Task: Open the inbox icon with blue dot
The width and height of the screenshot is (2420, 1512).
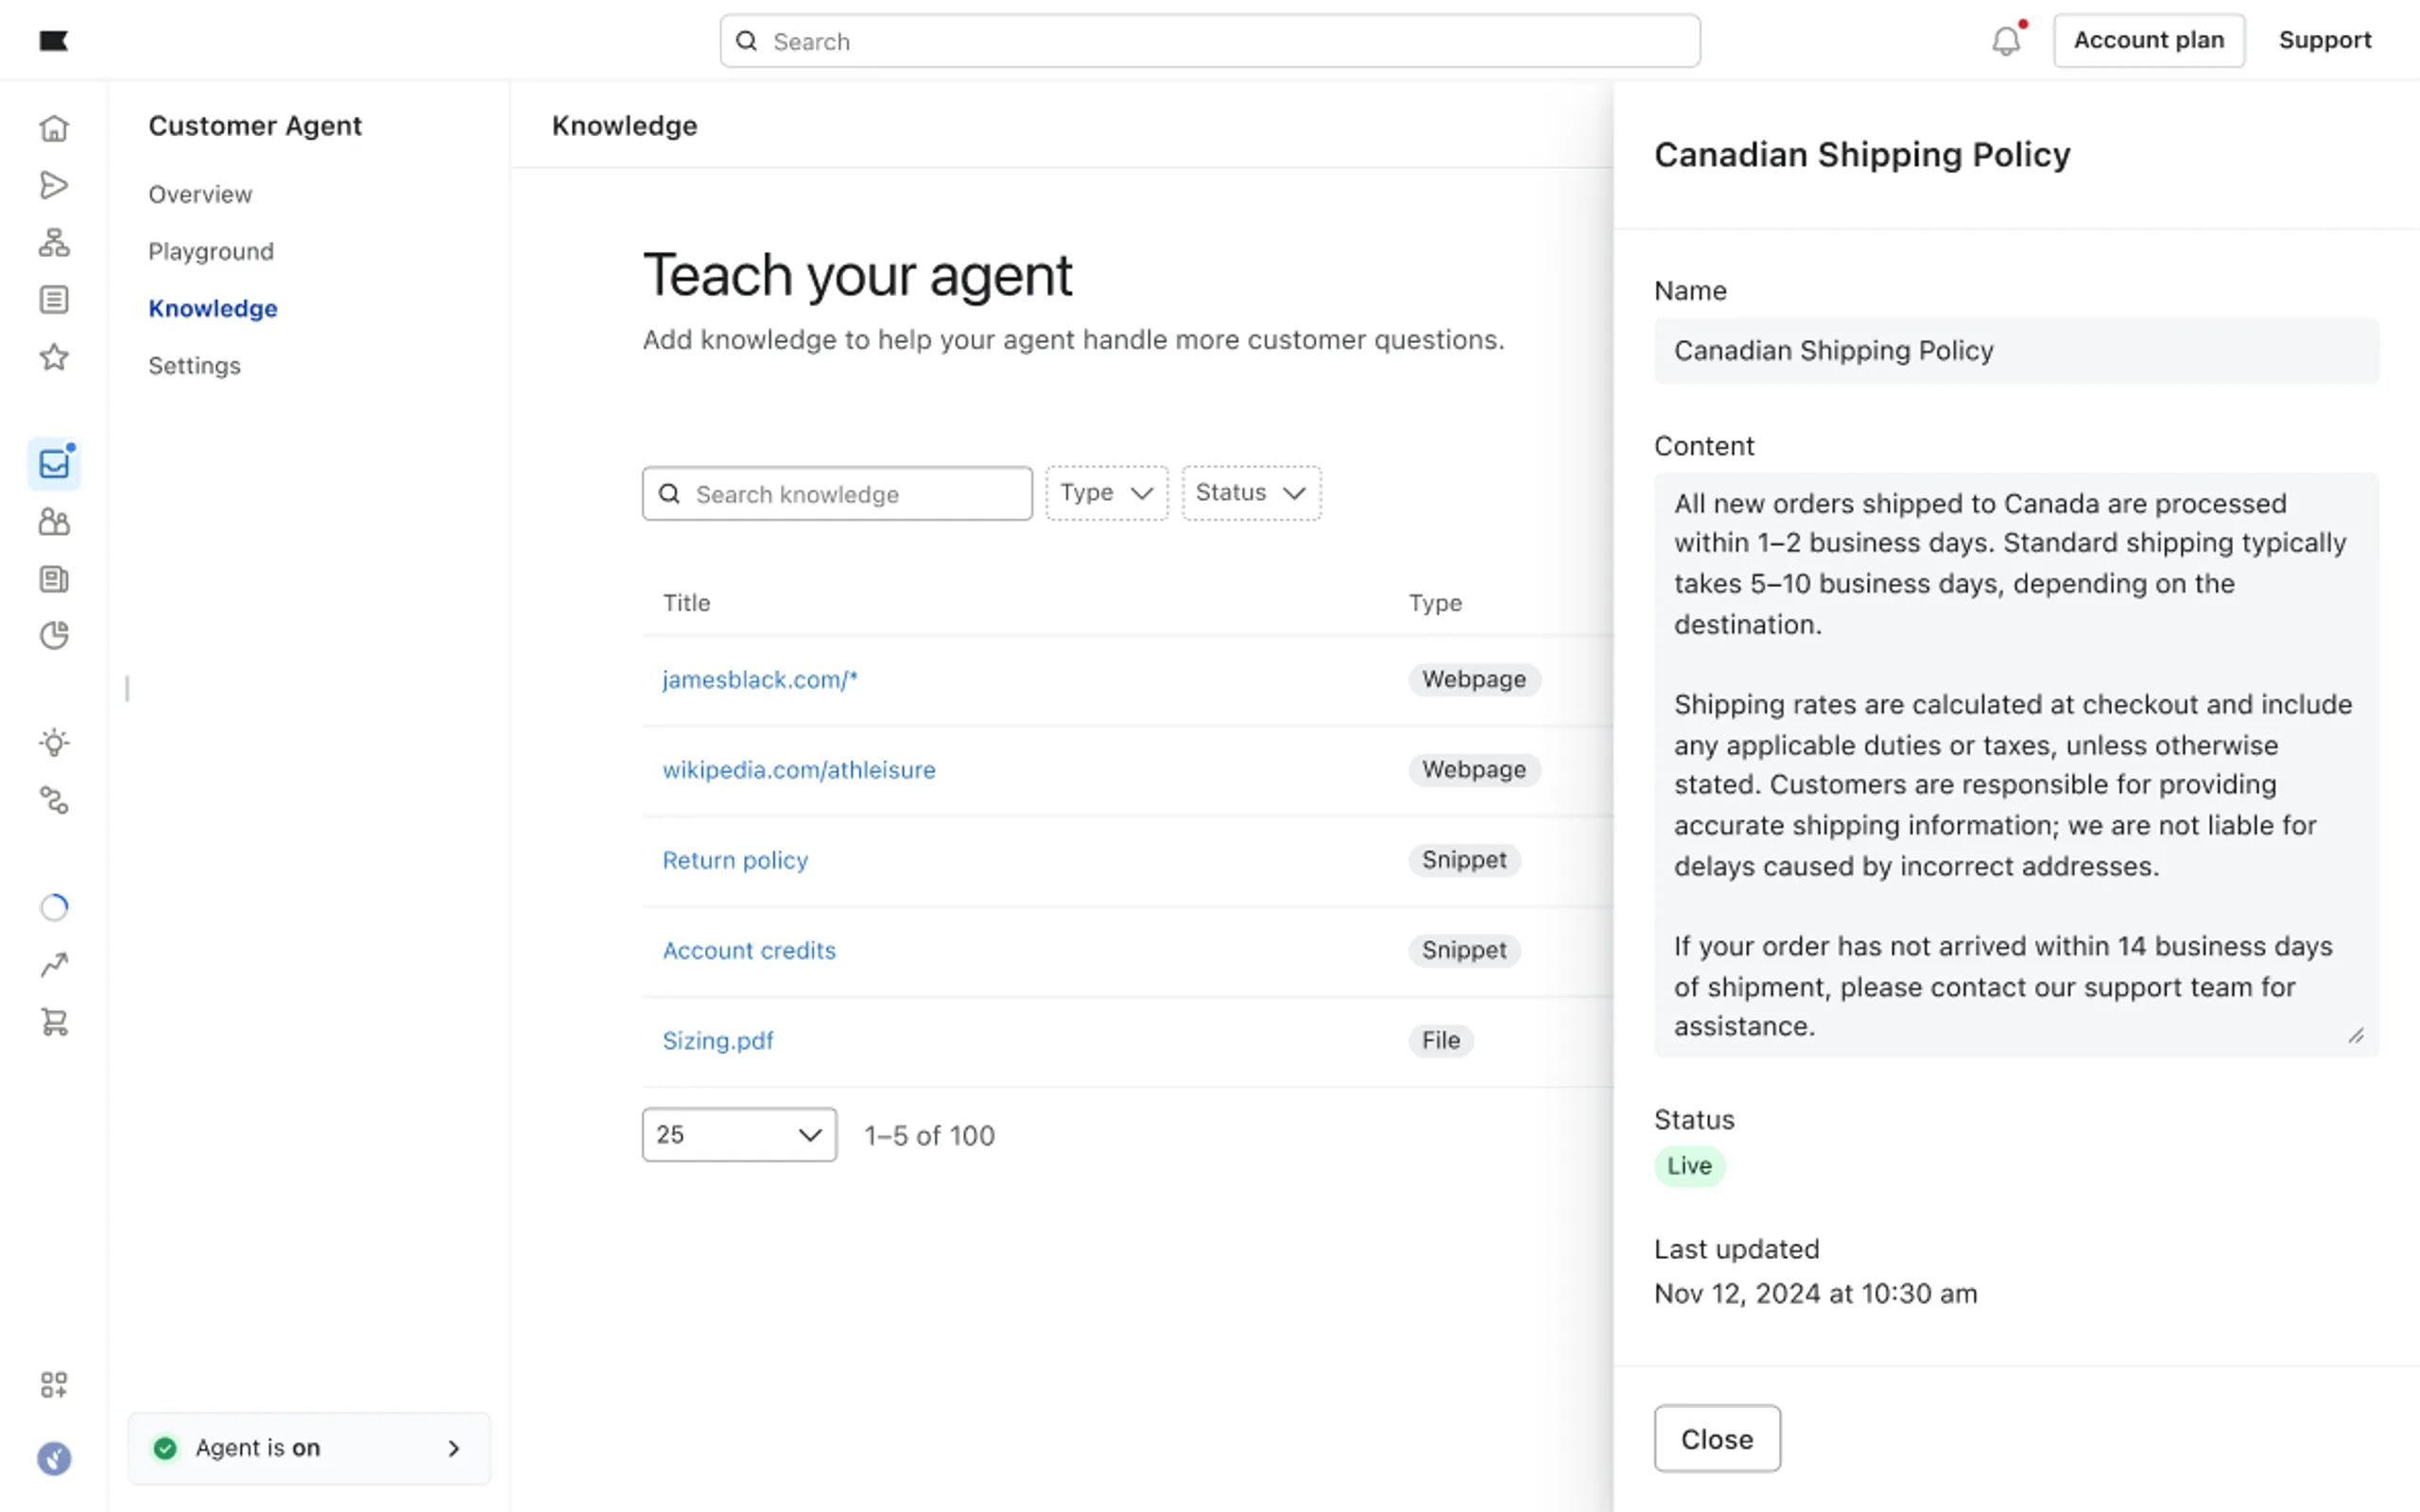Action: [x=54, y=464]
